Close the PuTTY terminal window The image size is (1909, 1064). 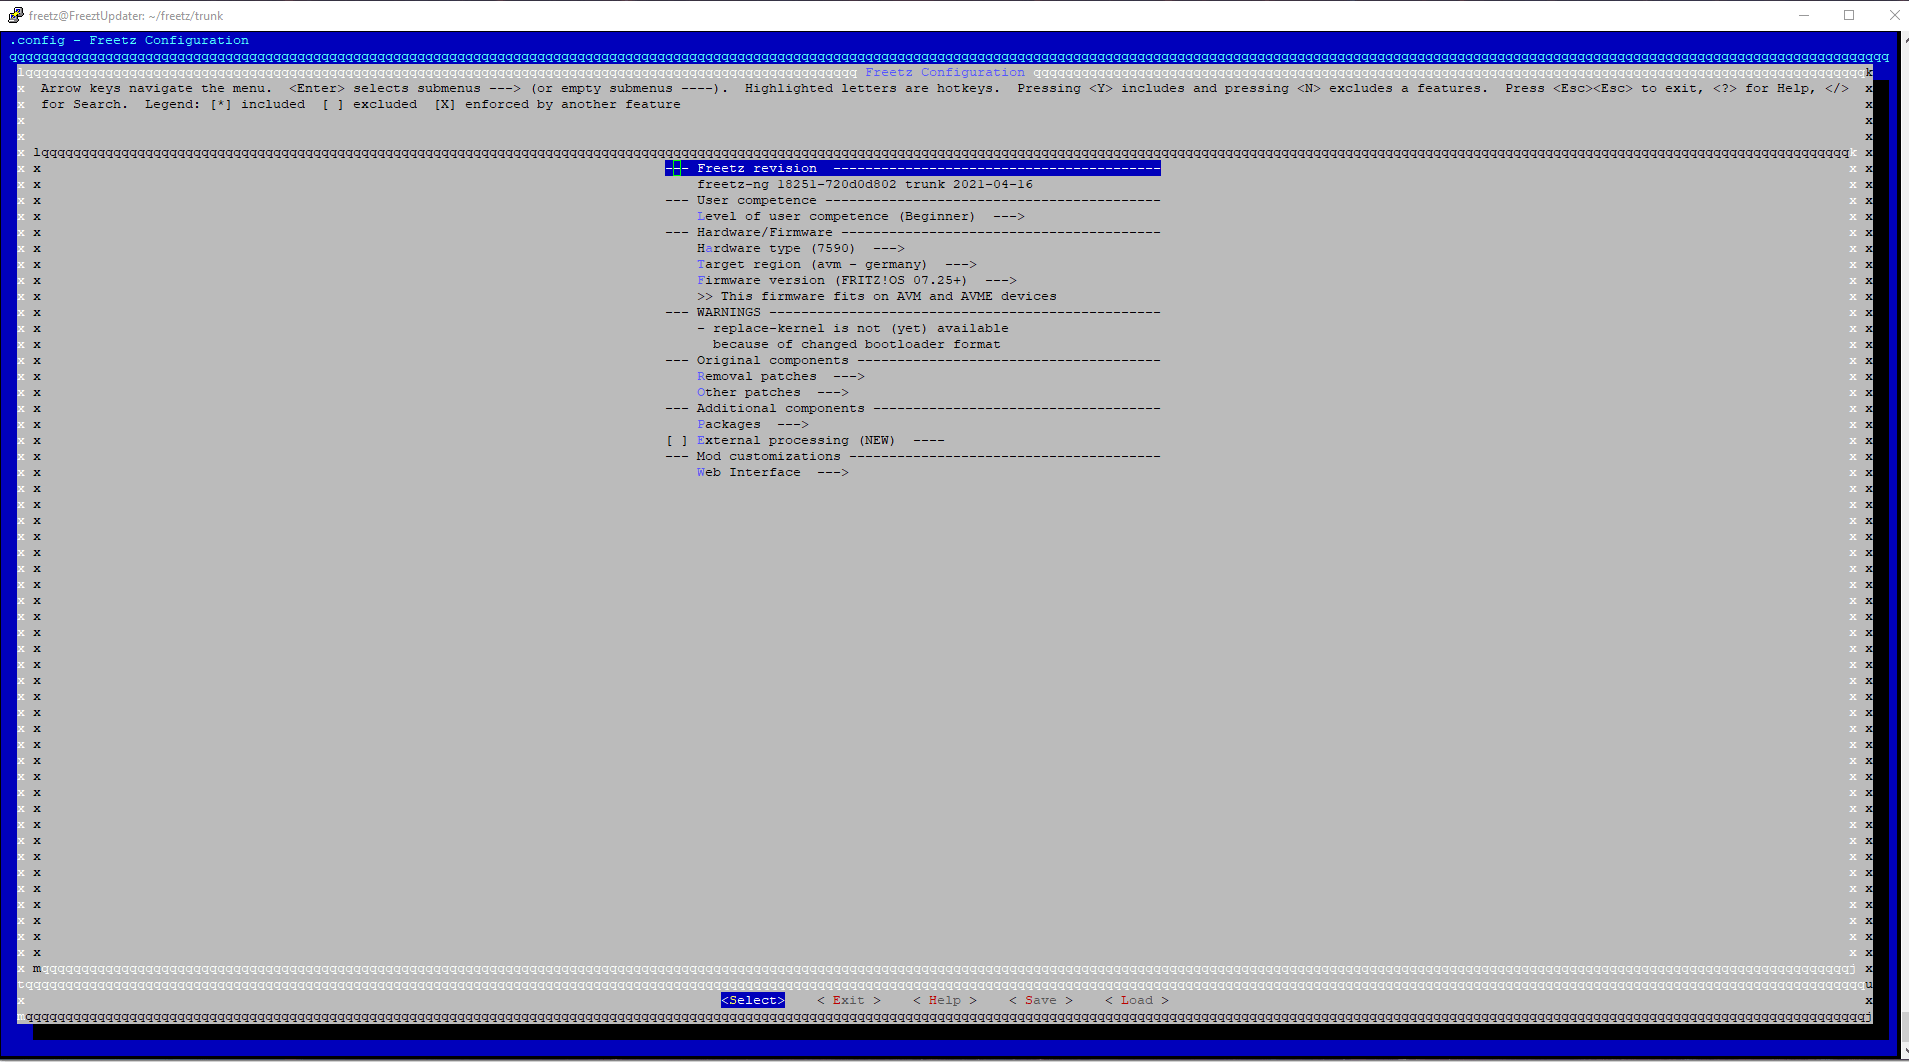[x=1893, y=15]
